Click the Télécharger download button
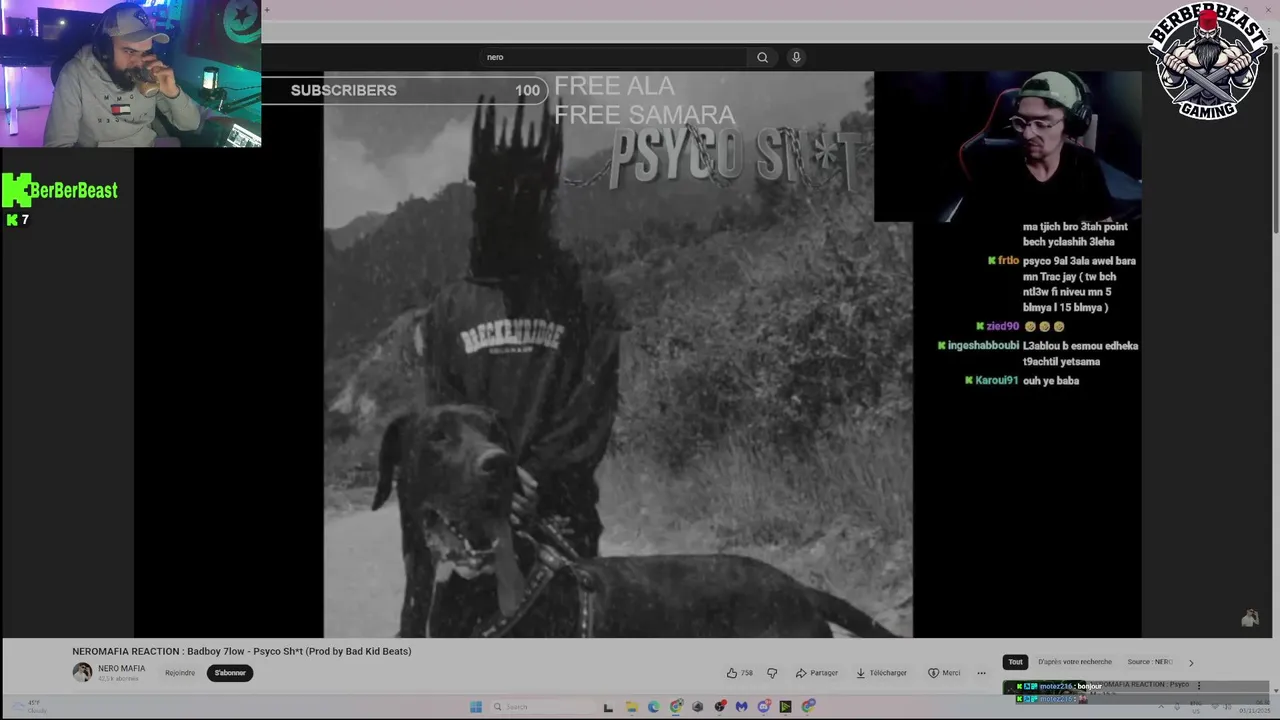1280x720 pixels. [882, 673]
